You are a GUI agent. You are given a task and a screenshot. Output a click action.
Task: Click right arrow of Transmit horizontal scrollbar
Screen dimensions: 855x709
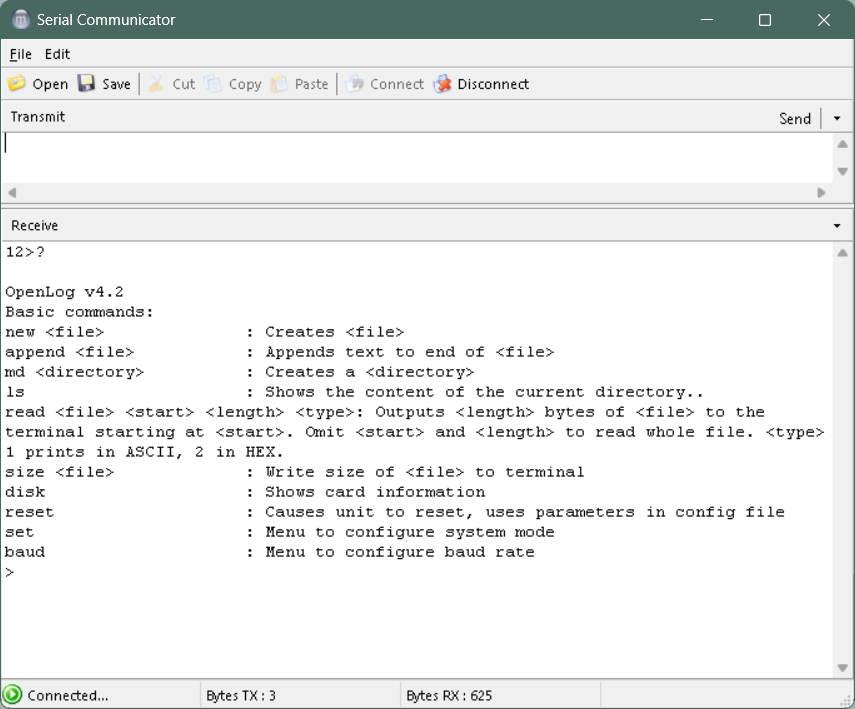pos(822,192)
